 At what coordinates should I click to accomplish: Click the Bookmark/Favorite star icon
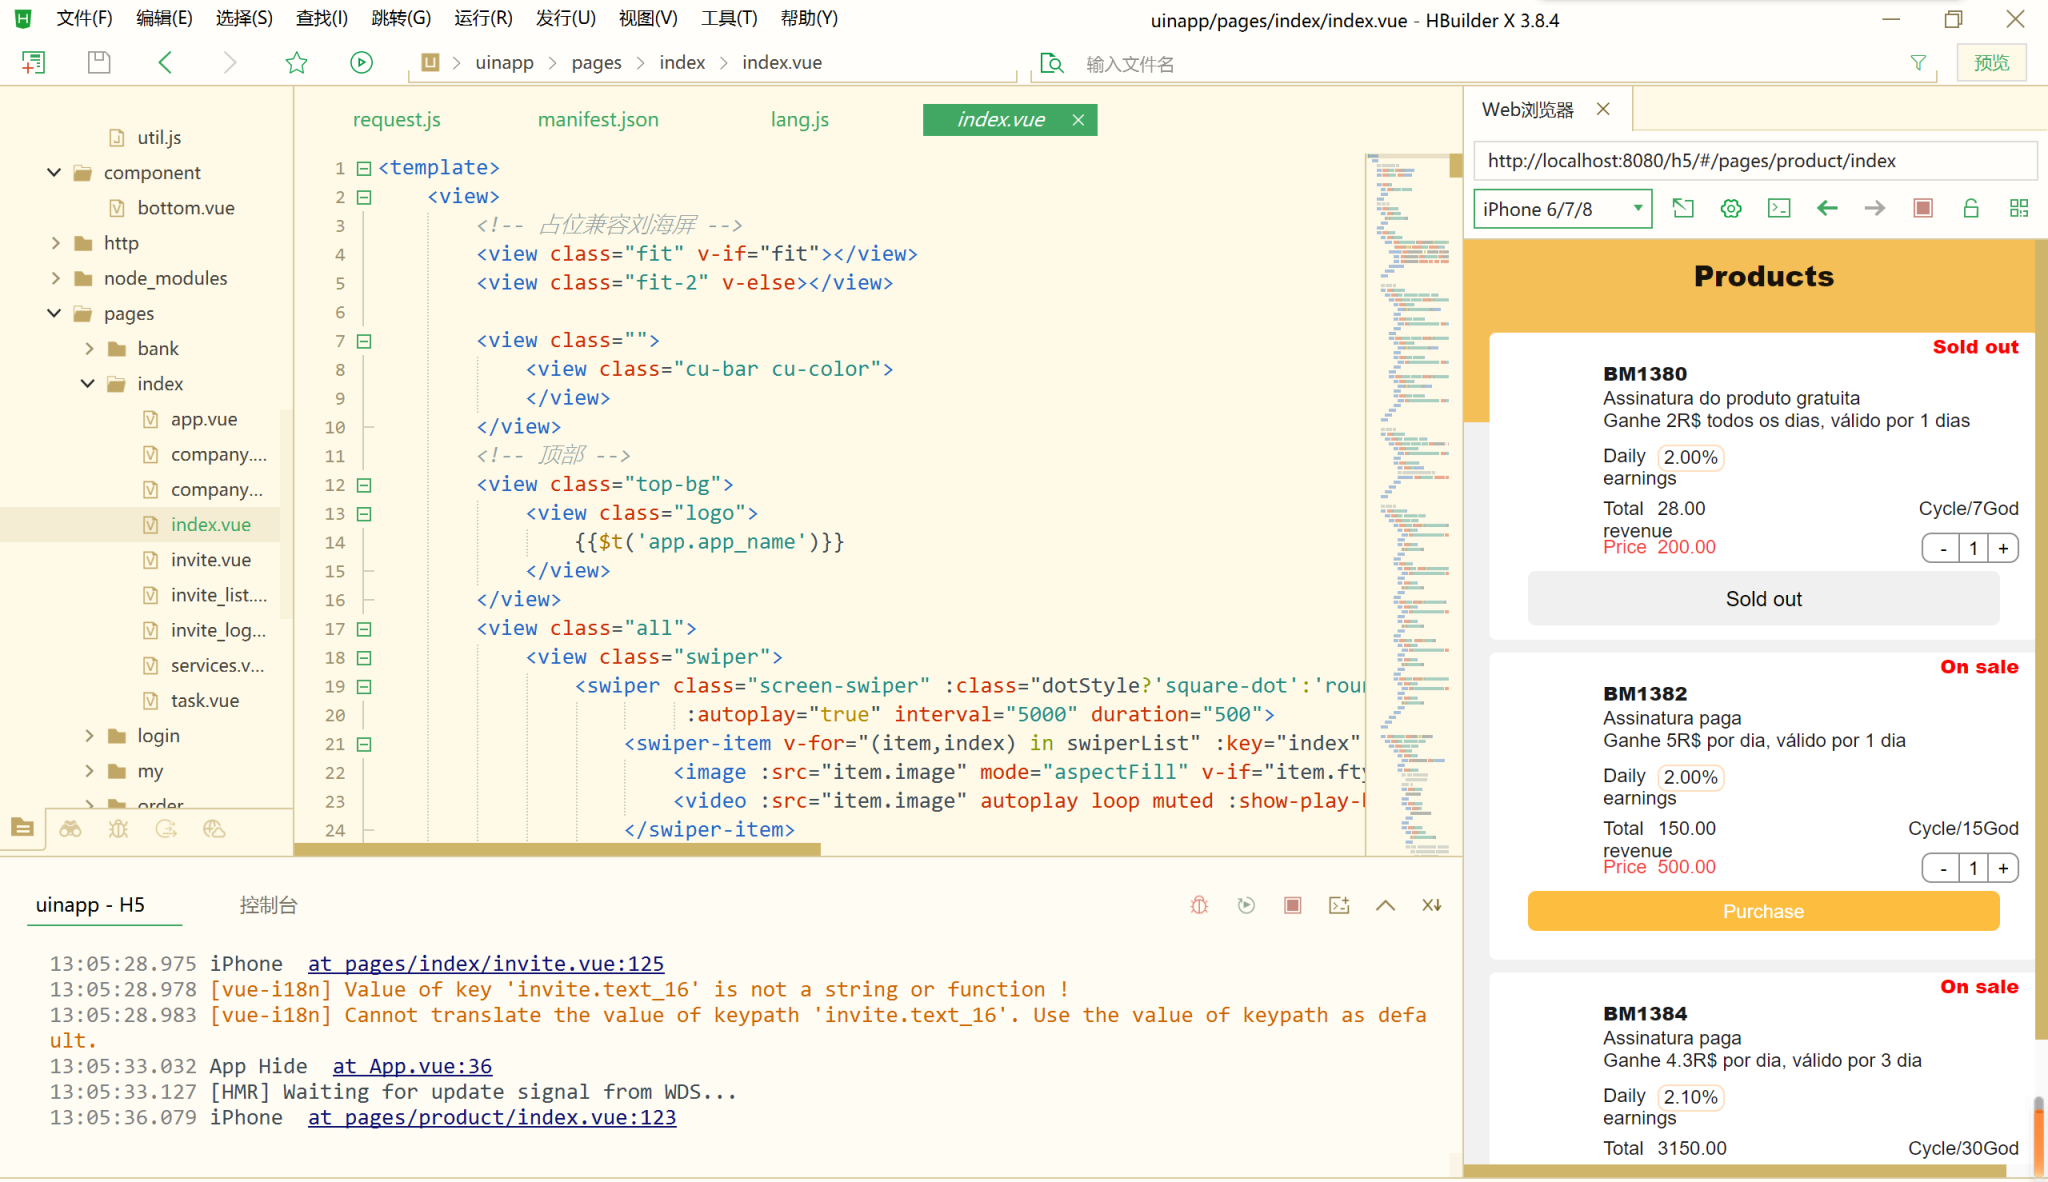297,62
